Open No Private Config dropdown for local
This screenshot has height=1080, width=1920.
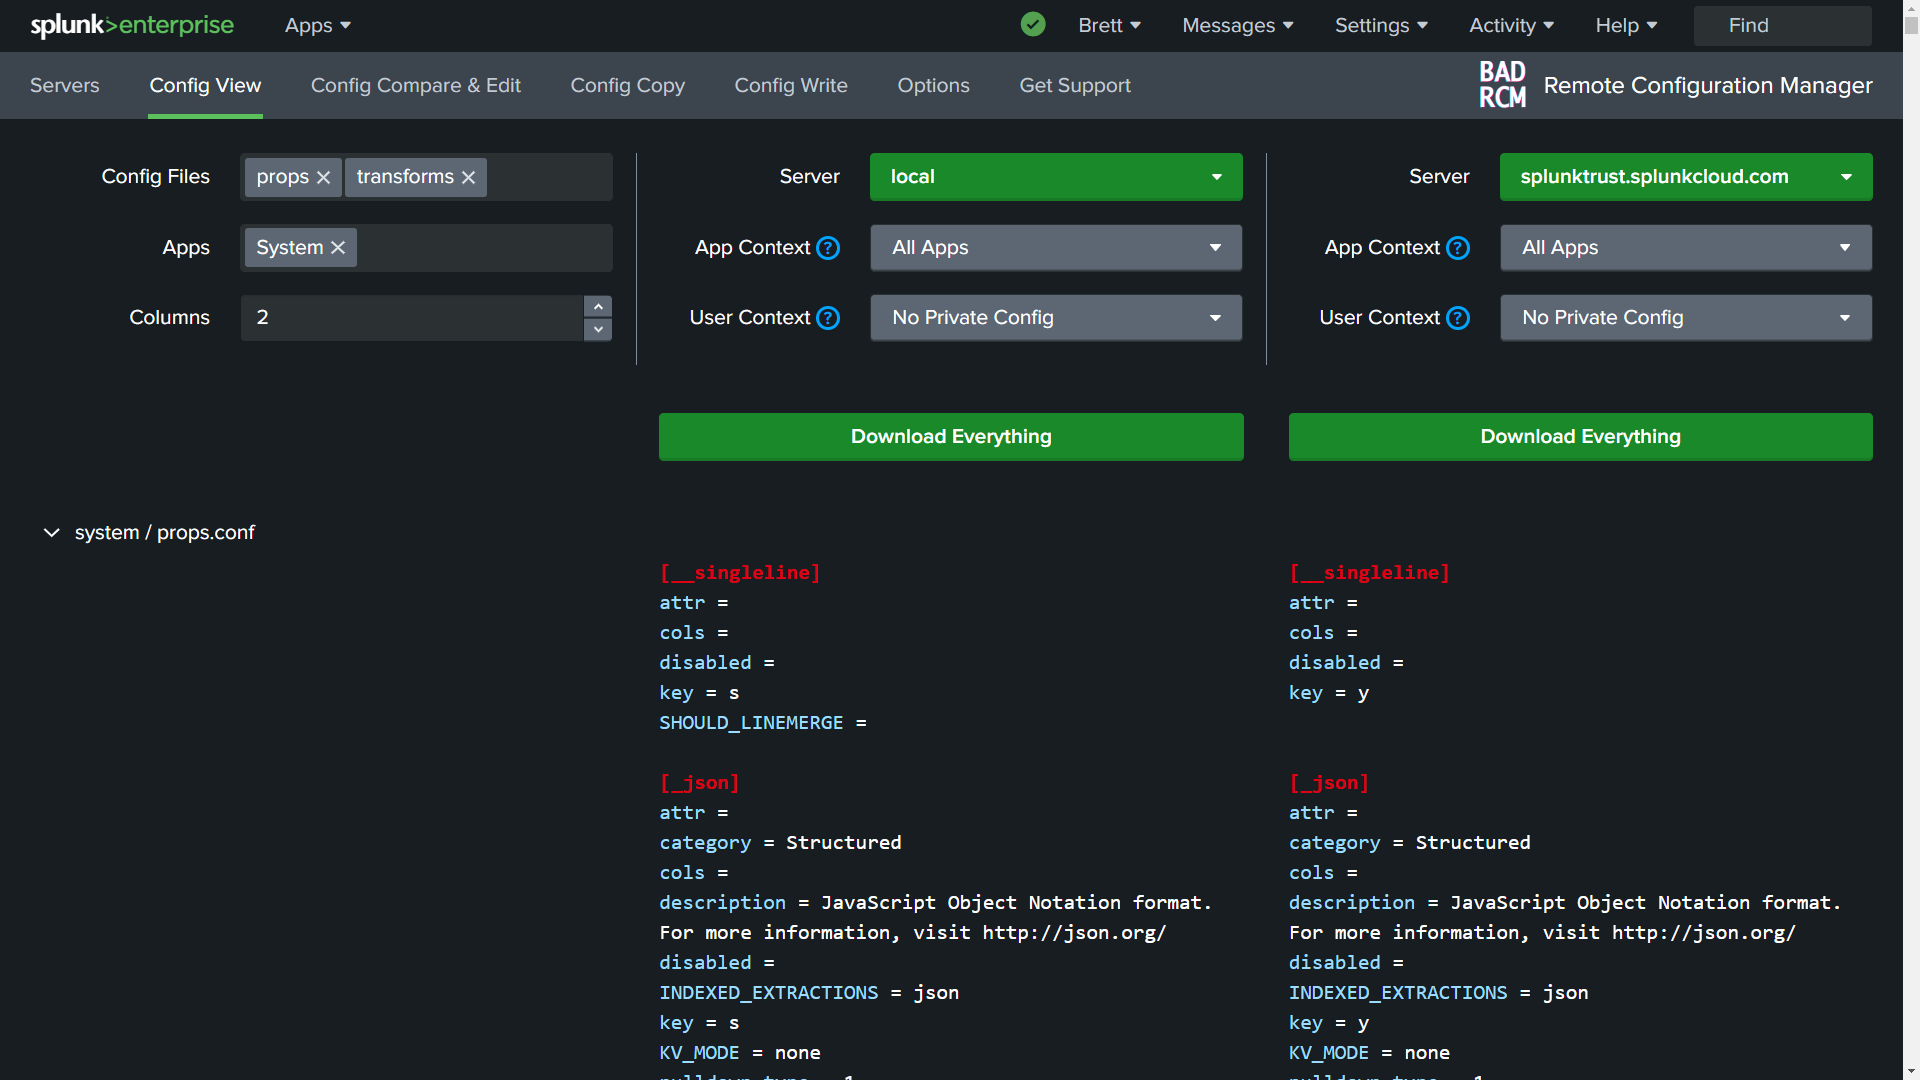pyautogui.click(x=1056, y=318)
